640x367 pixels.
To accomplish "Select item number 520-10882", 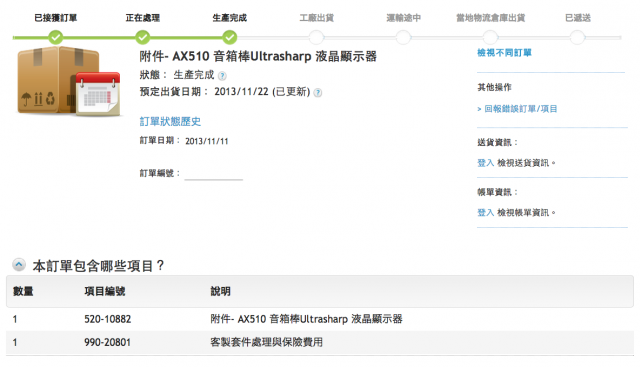I will coord(108,319).
